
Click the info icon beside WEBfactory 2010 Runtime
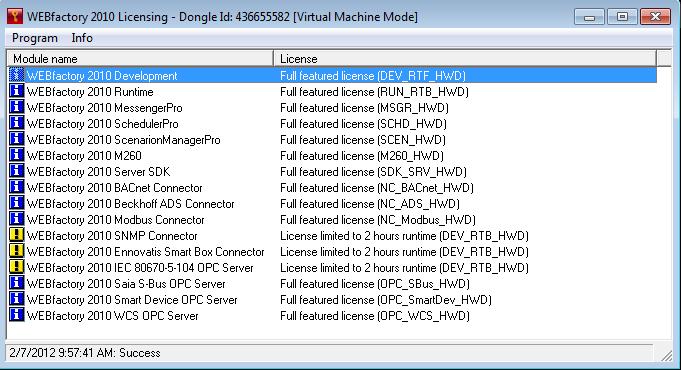point(17,92)
